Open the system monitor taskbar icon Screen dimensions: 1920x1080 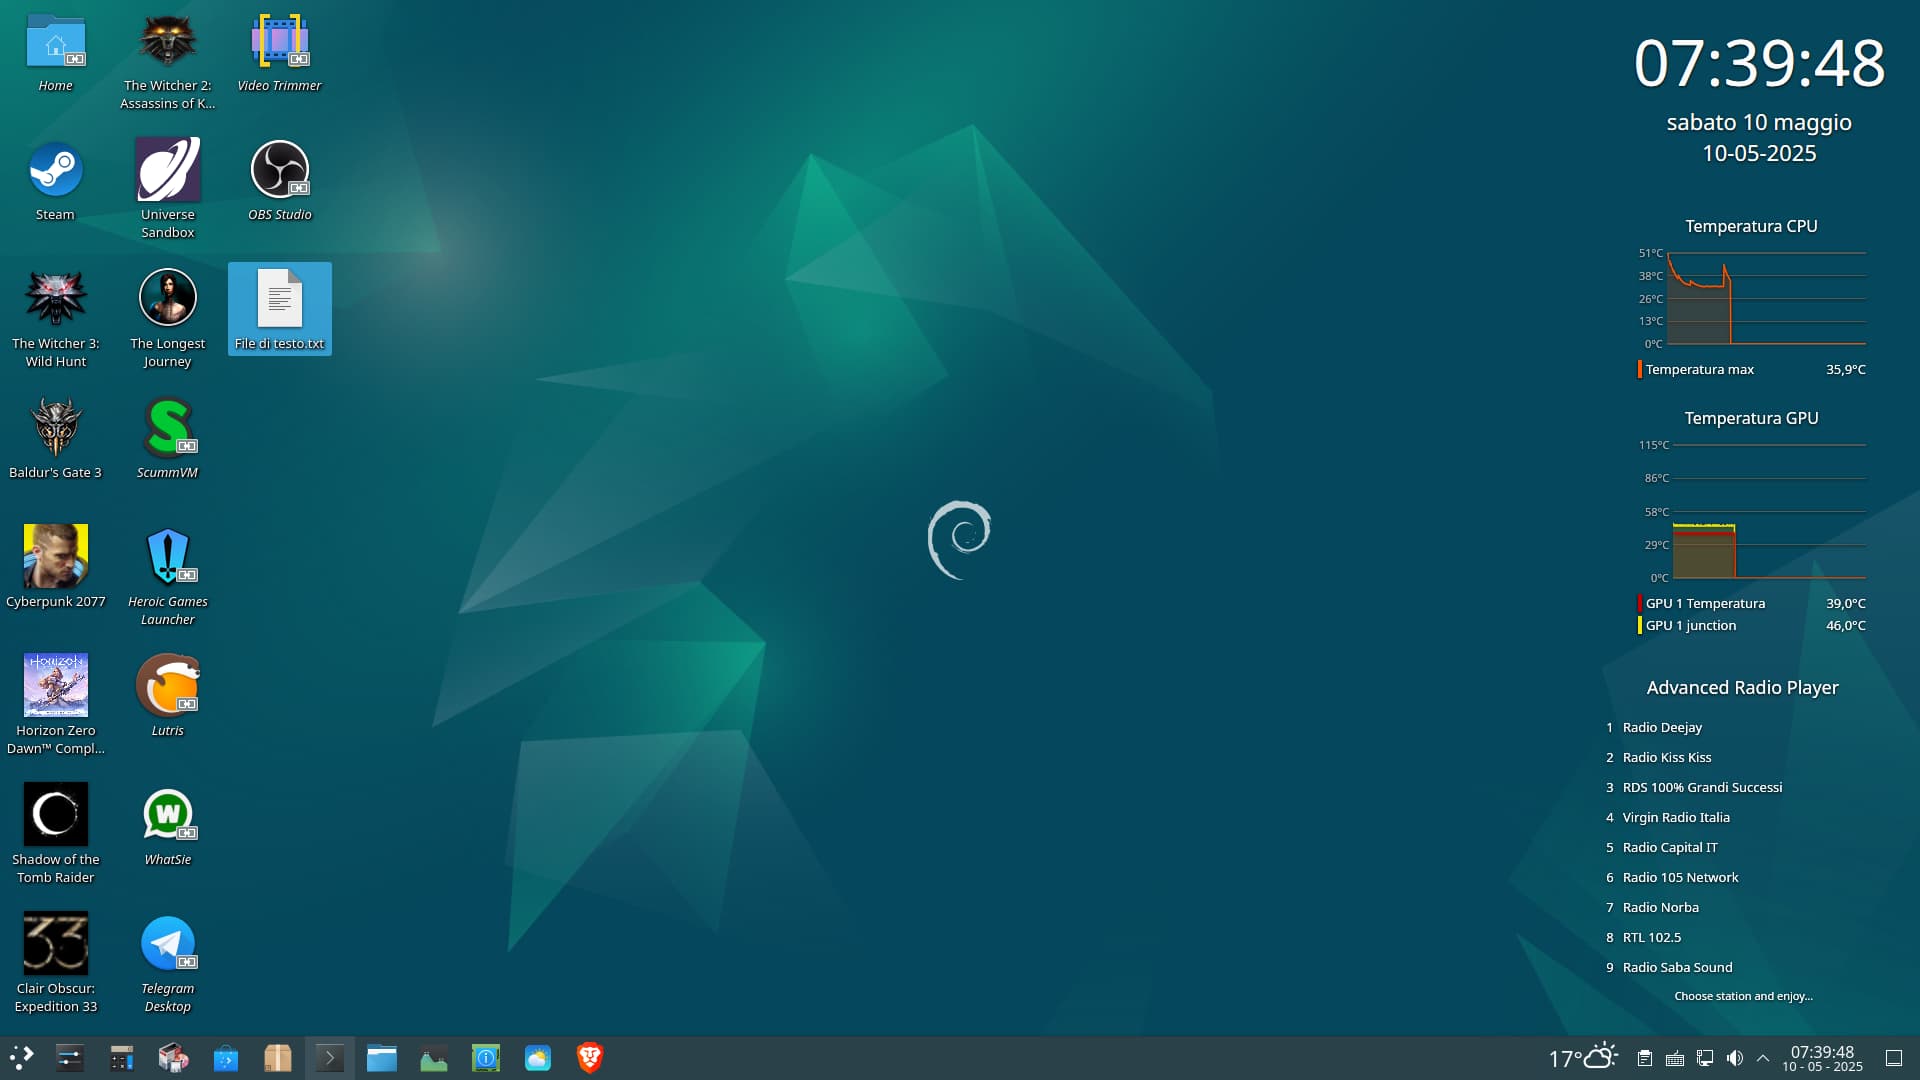pyautogui.click(x=434, y=1058)
